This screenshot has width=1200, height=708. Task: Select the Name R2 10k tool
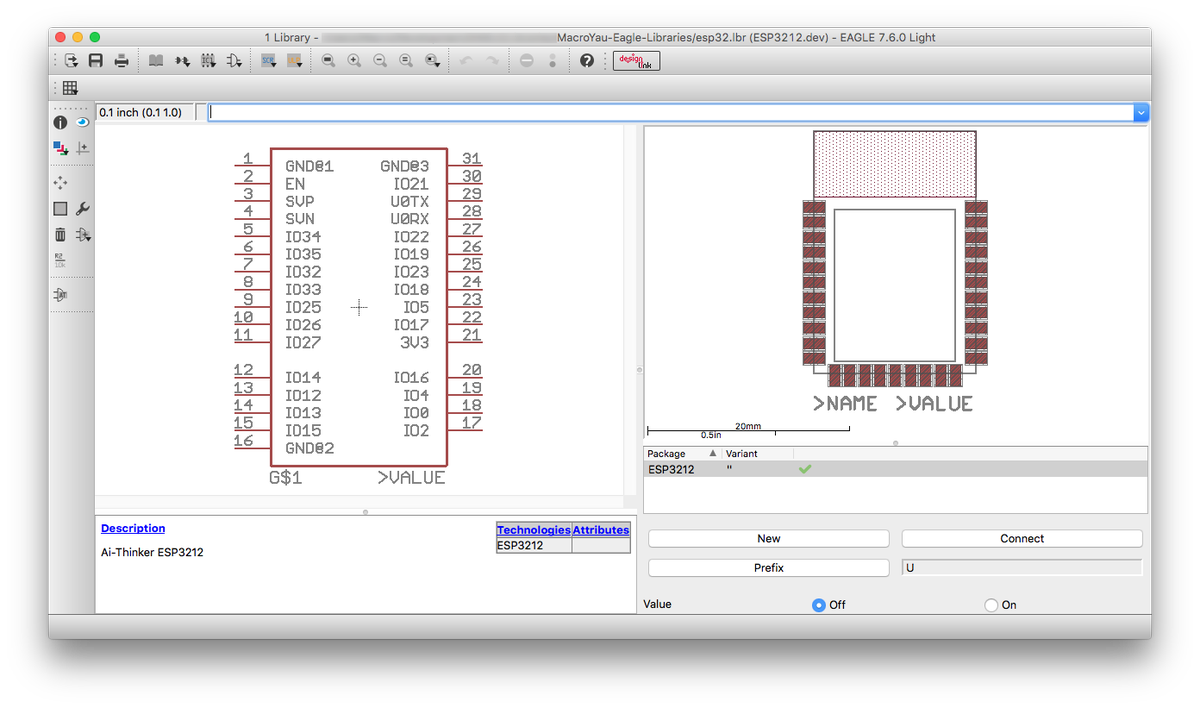pos(60,261)
